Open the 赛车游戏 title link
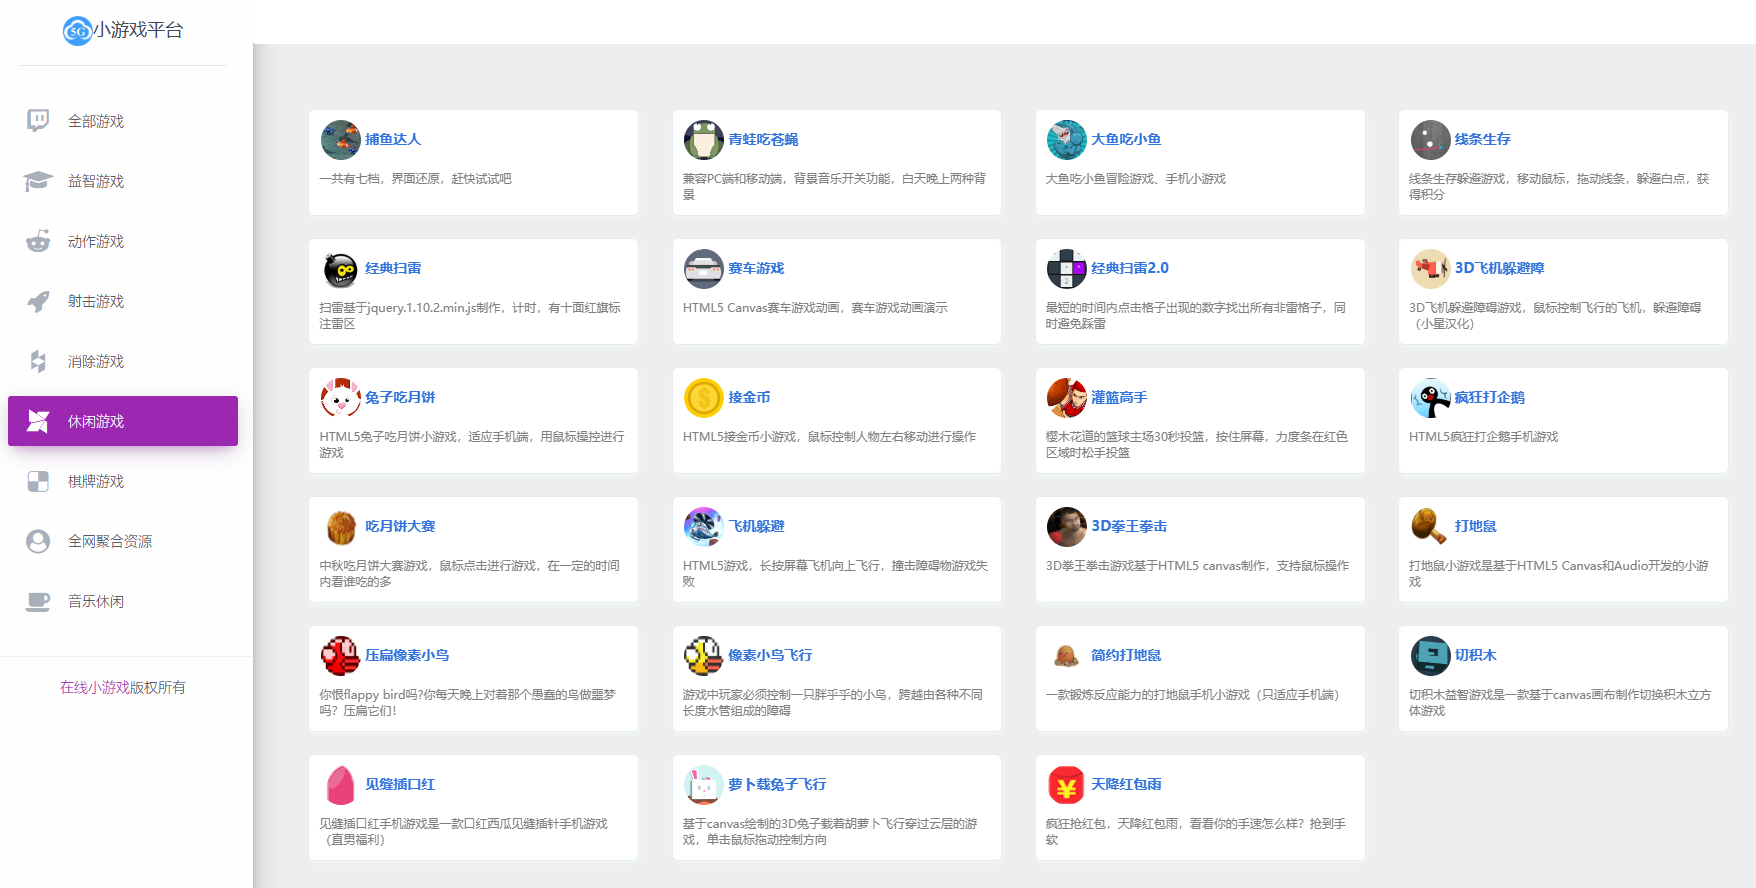This screenshot has height=888, width=1756. [756, 268]
